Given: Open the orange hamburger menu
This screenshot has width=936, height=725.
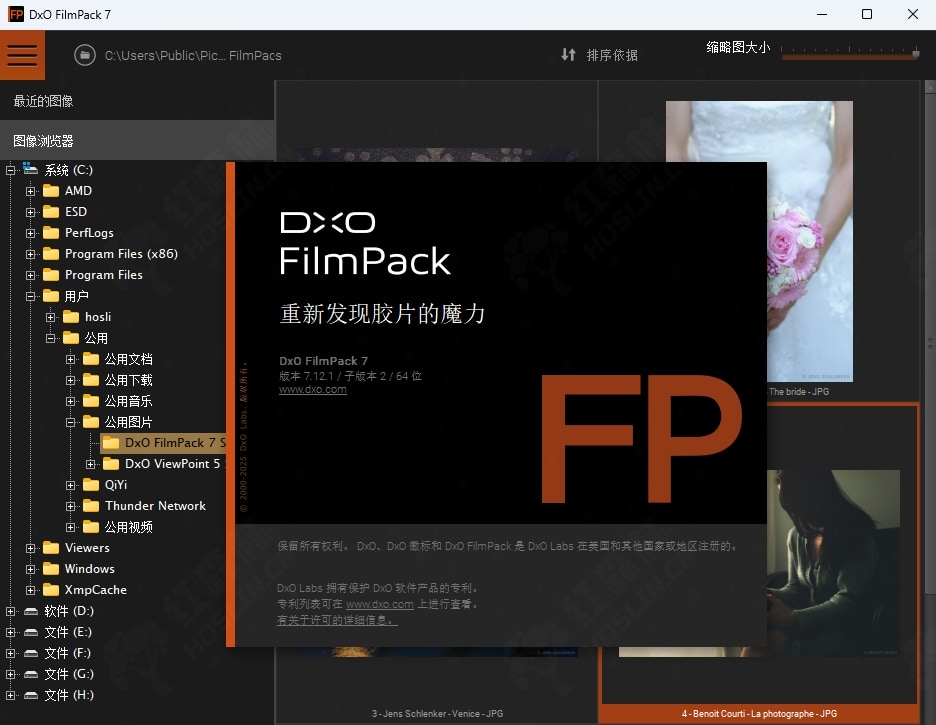Looking at the screenshot, I should point(22,55).
